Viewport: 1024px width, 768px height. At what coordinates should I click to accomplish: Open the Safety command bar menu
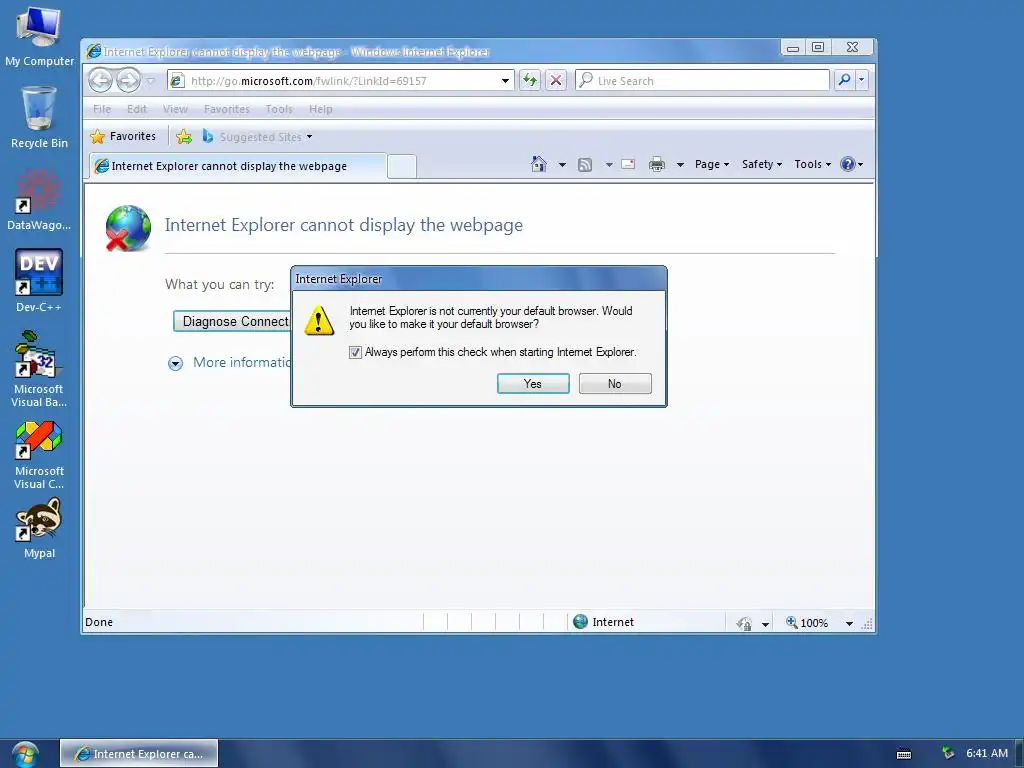761,165
